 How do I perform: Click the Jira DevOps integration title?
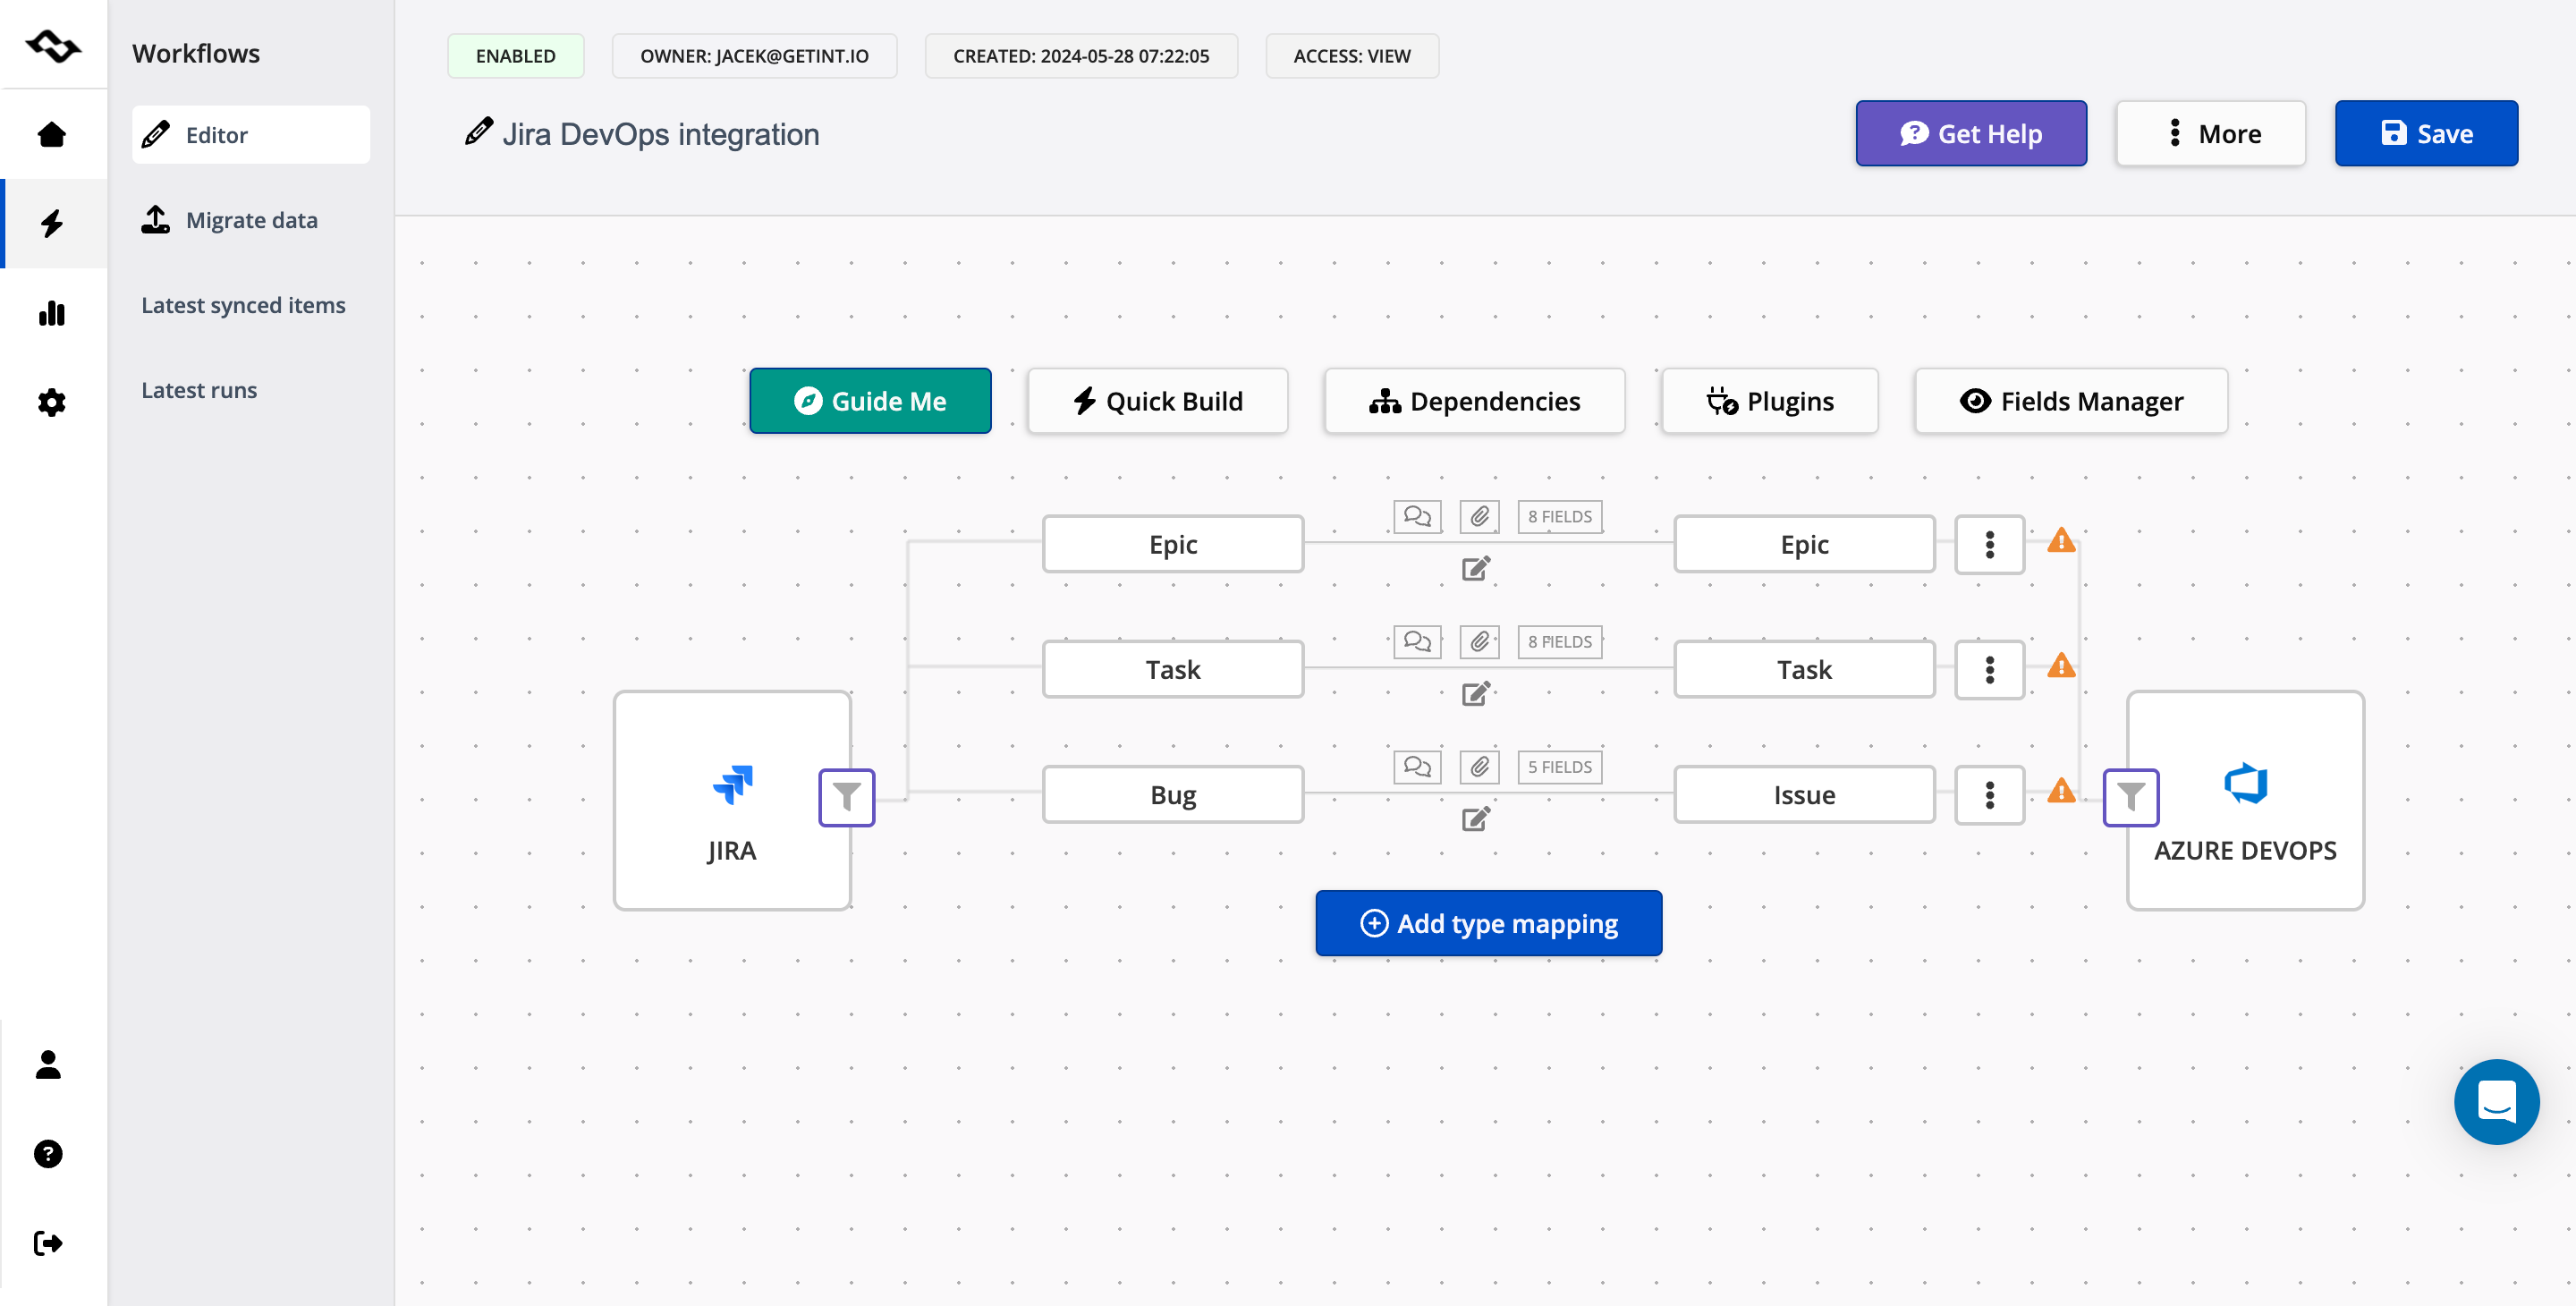point(660,134)
